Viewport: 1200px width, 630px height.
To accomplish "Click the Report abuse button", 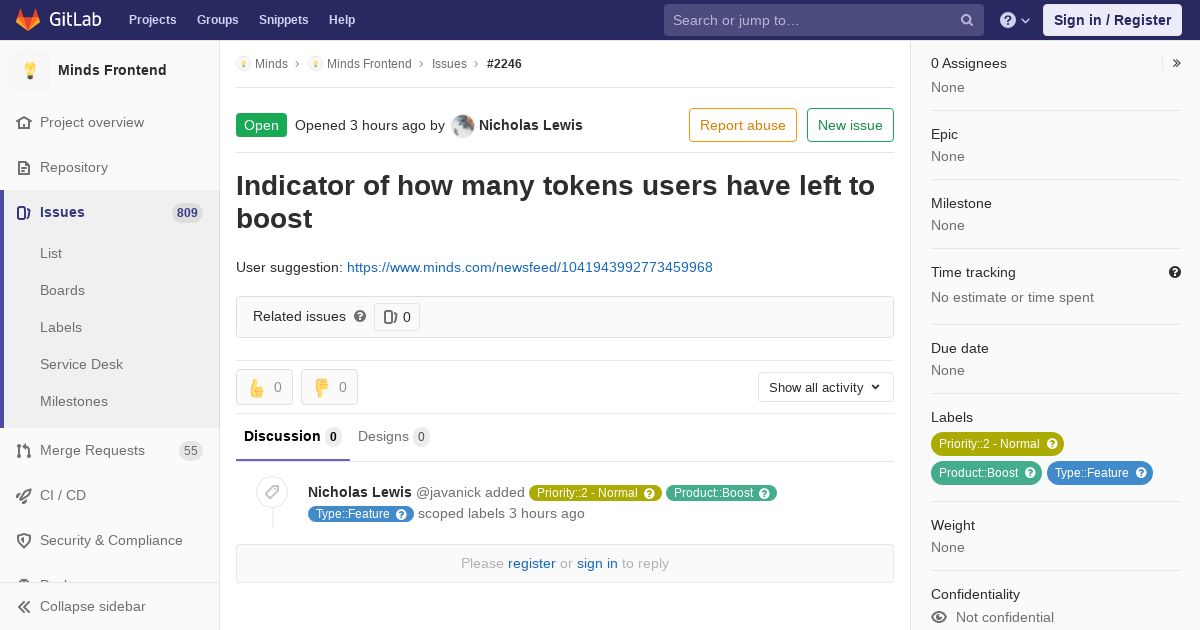I will pos(743,125).
